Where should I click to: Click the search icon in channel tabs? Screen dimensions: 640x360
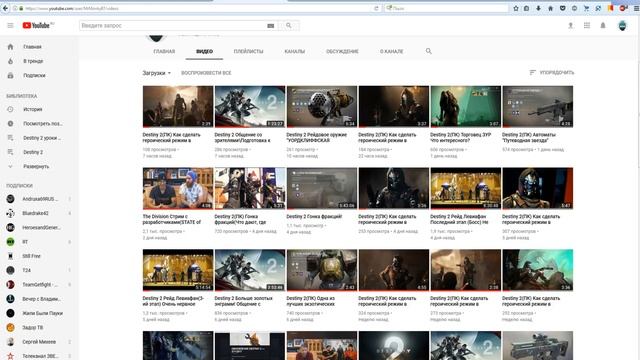pos(429,51)
